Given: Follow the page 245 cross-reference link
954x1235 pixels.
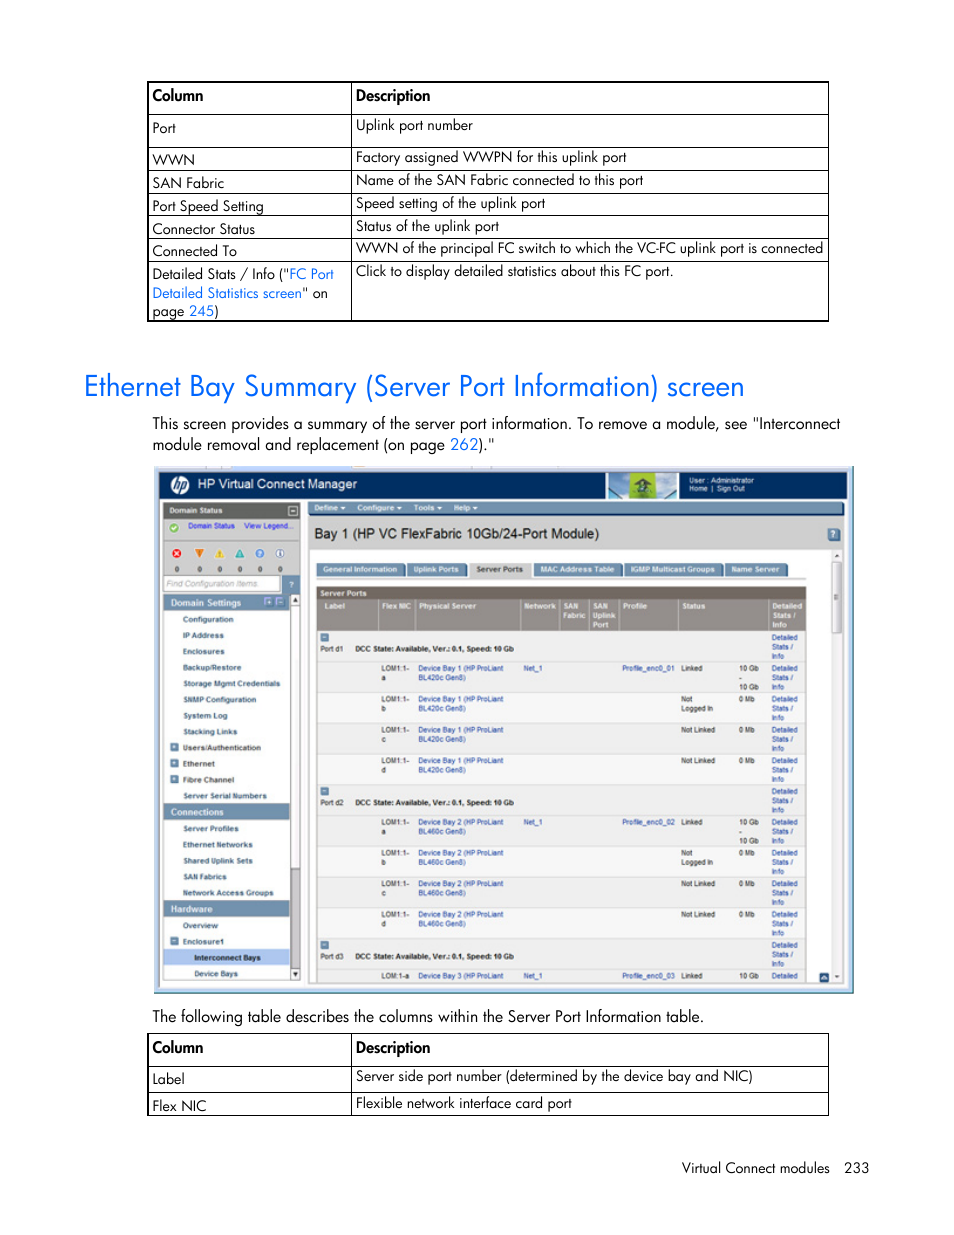Looking at the screenshot, I should coord(201,311).
